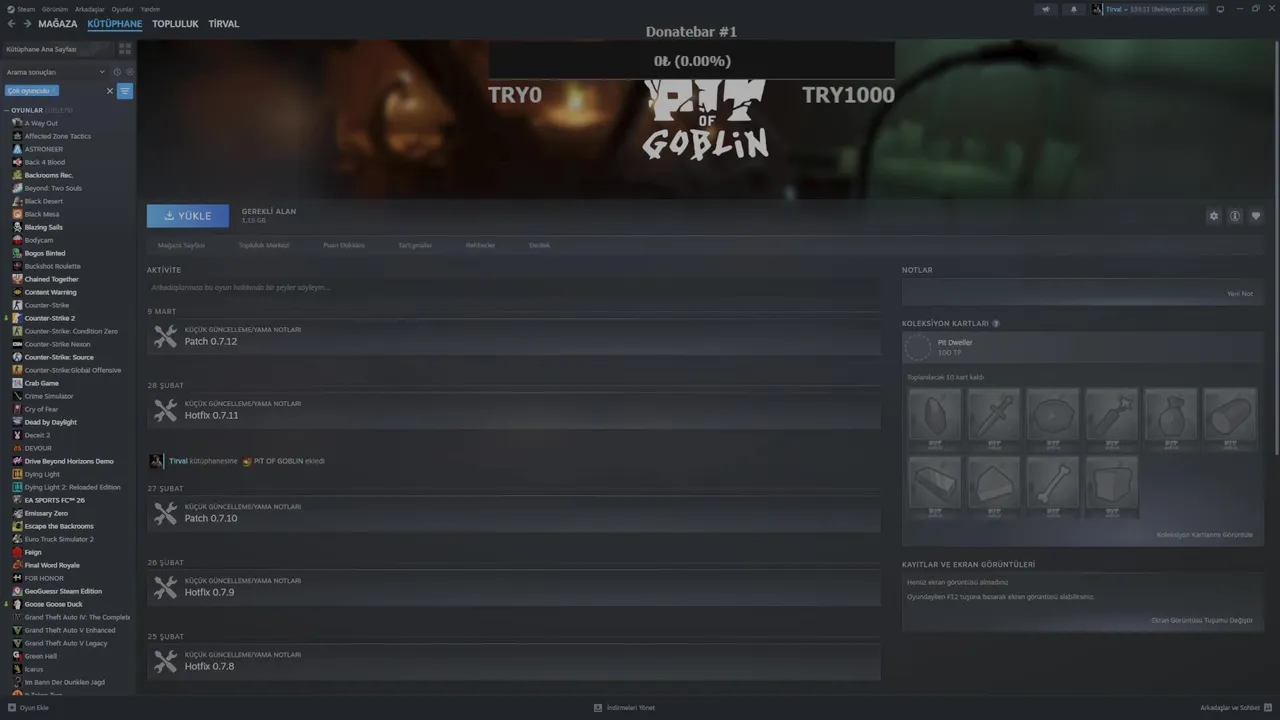This screenshot has width=1280, height=720.
Task: Open the Puan Dükkânı link
Action: [x=344, y=245]
